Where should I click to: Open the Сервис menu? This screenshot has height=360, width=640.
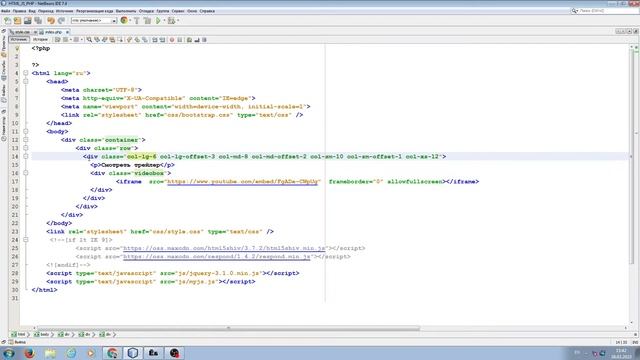pos(178,11)
